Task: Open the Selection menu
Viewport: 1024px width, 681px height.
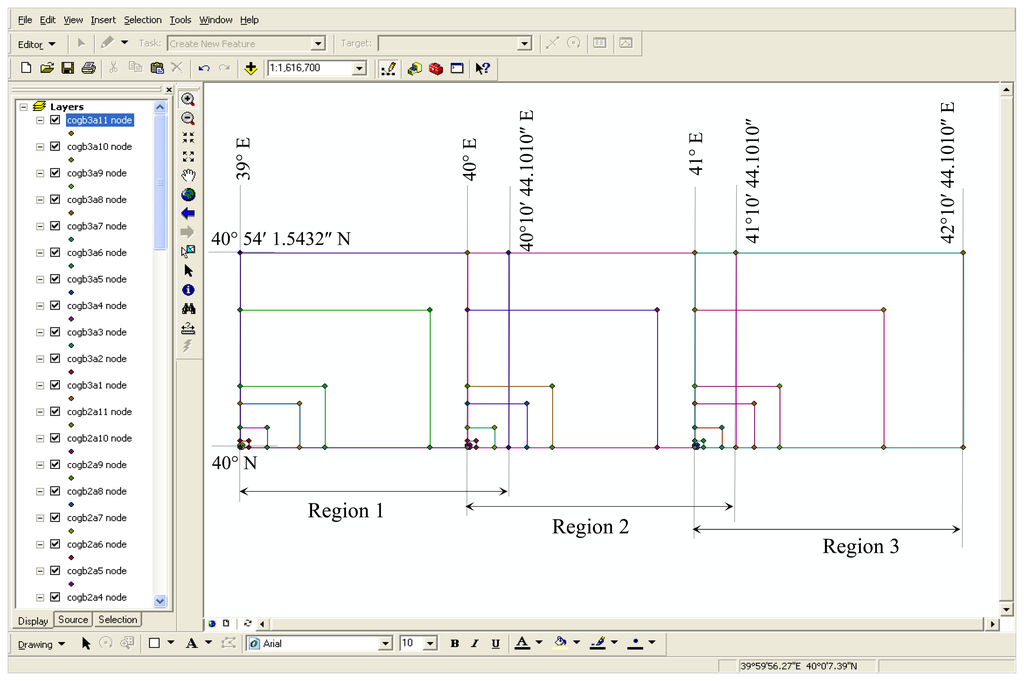Action: coord(142,20)
